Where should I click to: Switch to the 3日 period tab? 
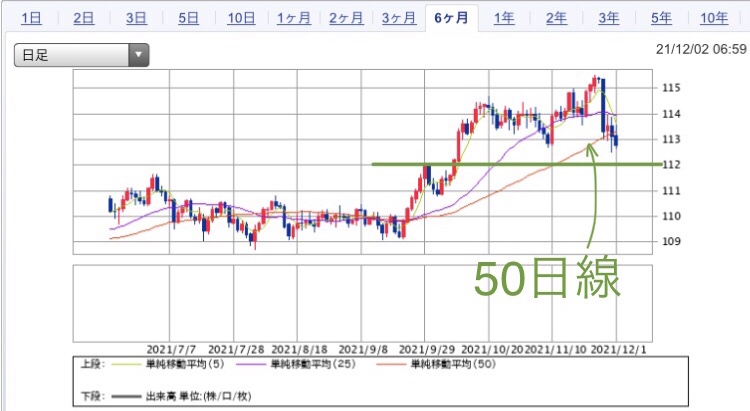pos(136,19)
